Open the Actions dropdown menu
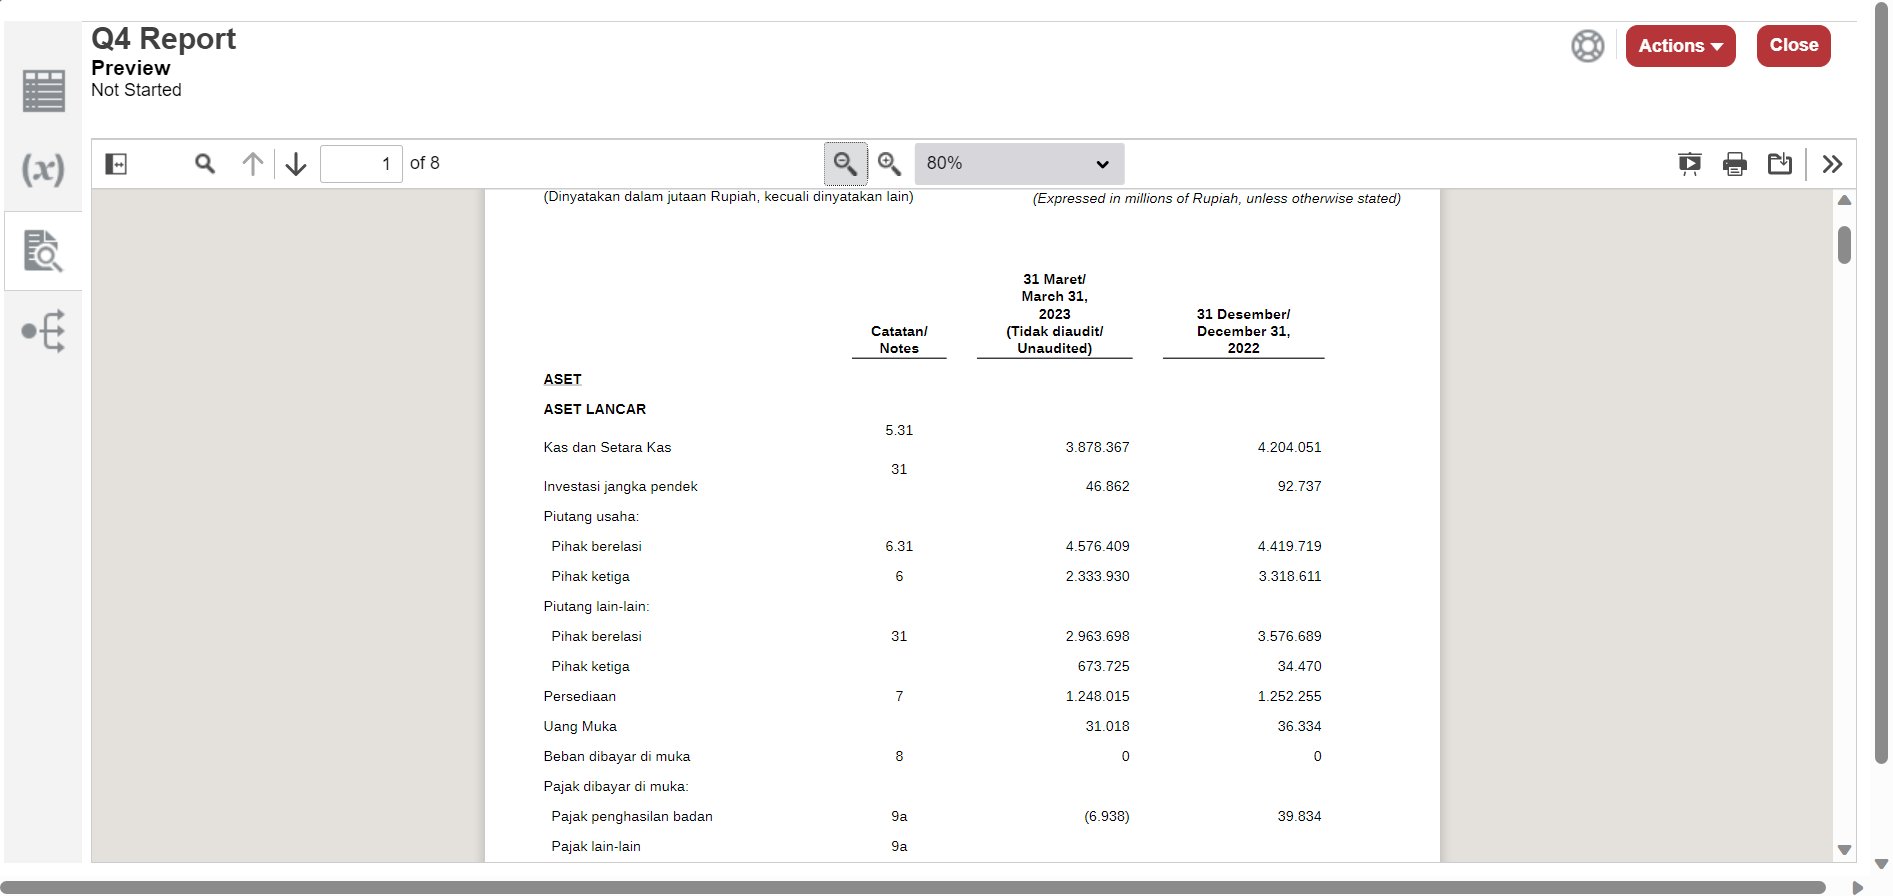This screenshot has height=896, width=1893. coord(1680,46)
